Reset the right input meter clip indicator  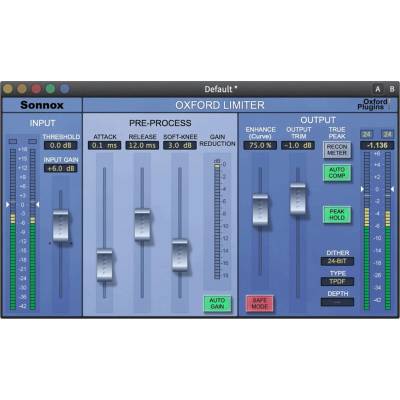[x=32, y=142]
